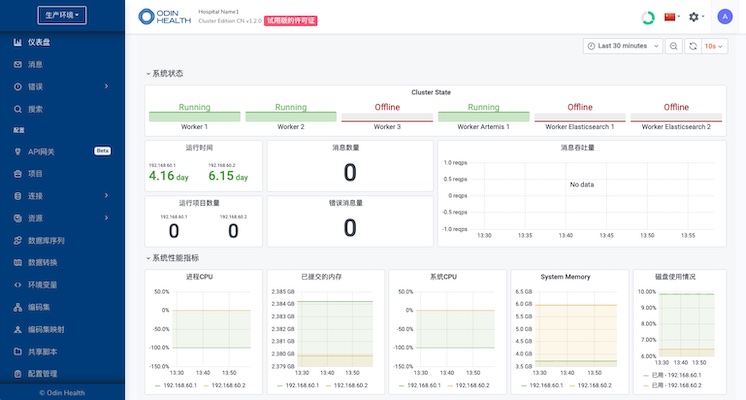Click the 错误消息量 panel title
The width and height of the screenshot is (746, 400).
point(346,203)
